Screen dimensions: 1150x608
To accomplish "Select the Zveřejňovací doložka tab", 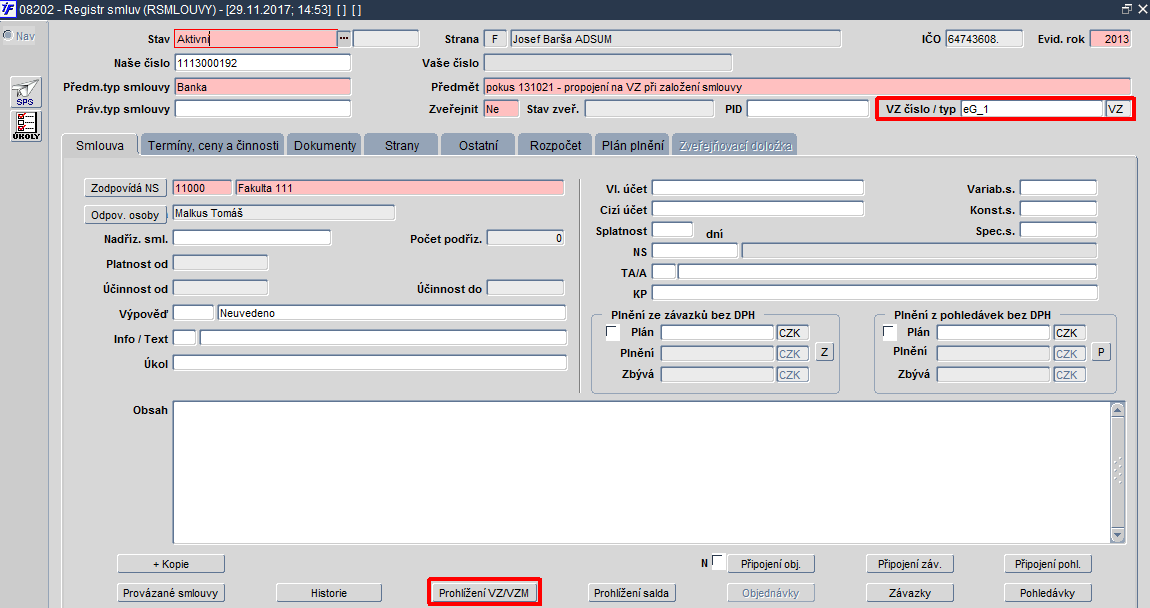I will point(735,145).
